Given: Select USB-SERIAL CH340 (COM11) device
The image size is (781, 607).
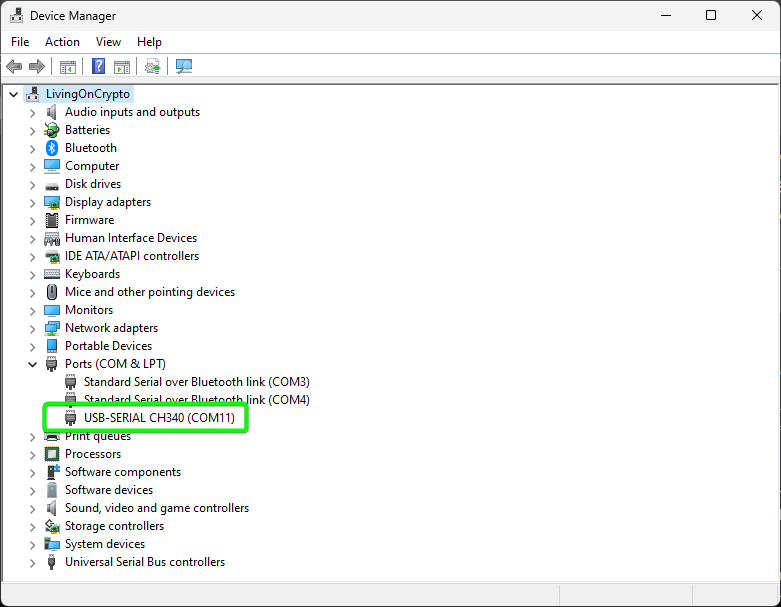Looking at the screenshot, I should (x=159, y=418).
